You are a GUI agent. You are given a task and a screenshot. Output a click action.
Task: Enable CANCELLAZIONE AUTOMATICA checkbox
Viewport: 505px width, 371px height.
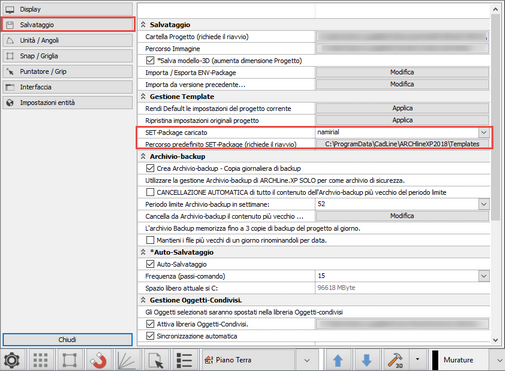(150, 192)
